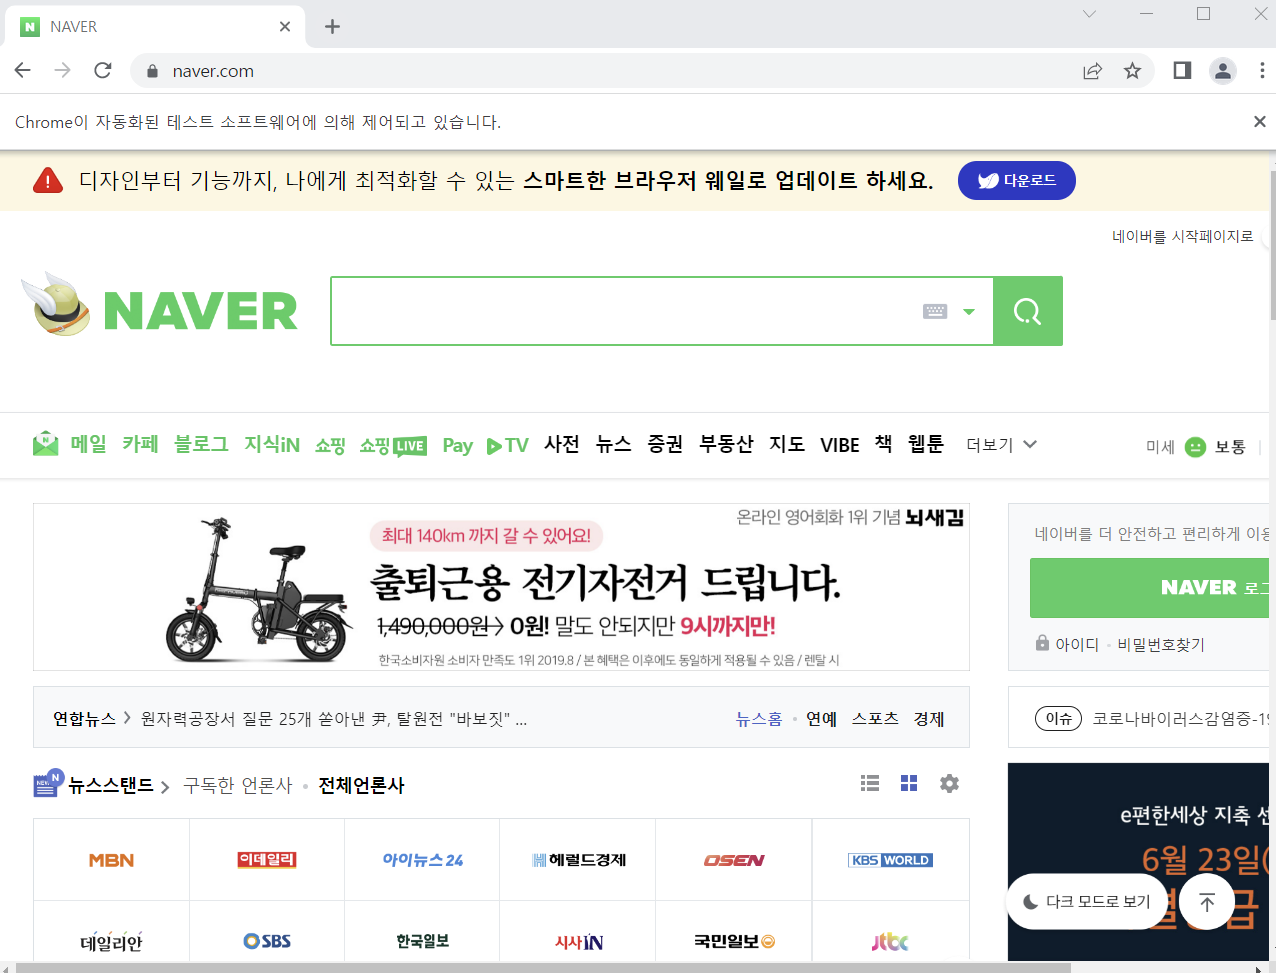Open the 연합뉴스 headline source link
1276x973 pixels.
click(x=85, y=718)
